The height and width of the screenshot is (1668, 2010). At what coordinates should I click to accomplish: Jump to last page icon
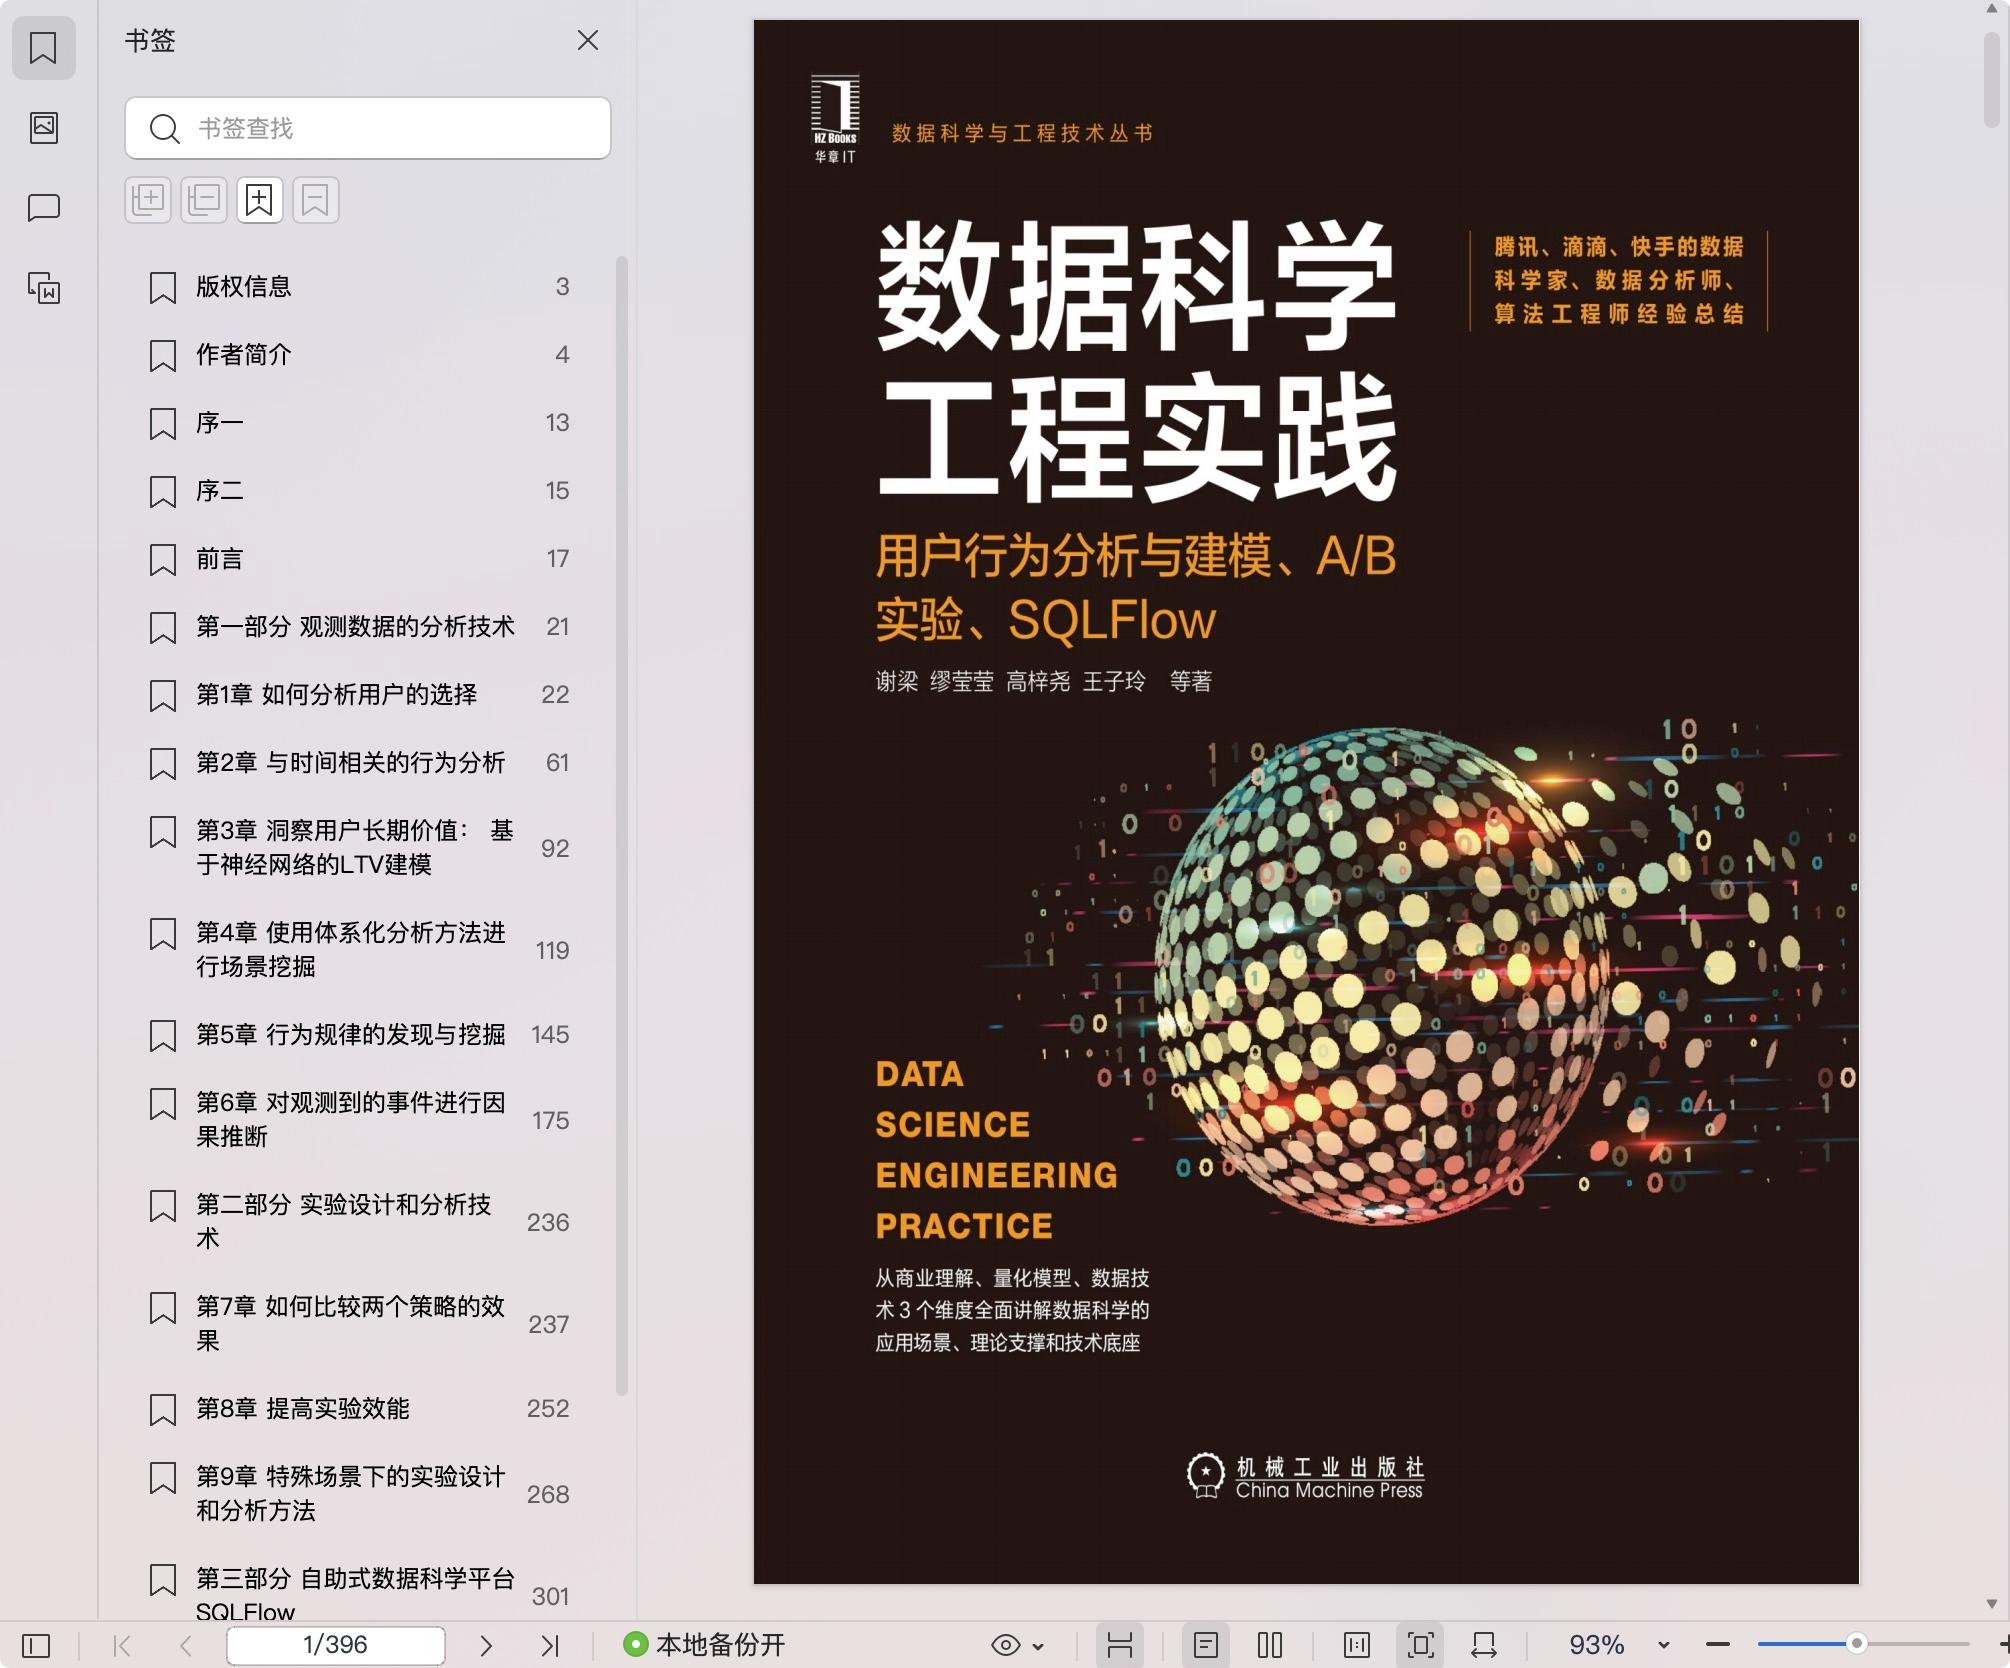pyautogui.click(x=550, y=1645)
